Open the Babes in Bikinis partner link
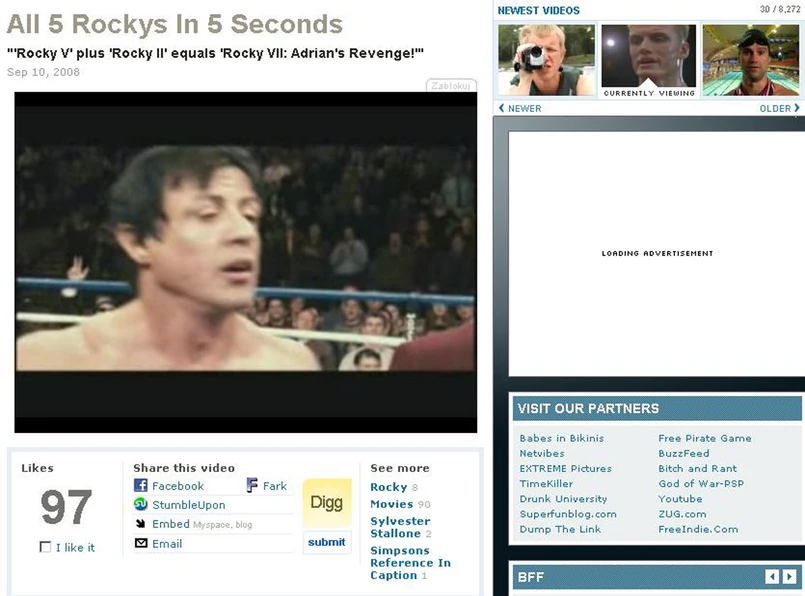The width and height of the screenshot is (805, 596). coord(562,438)
